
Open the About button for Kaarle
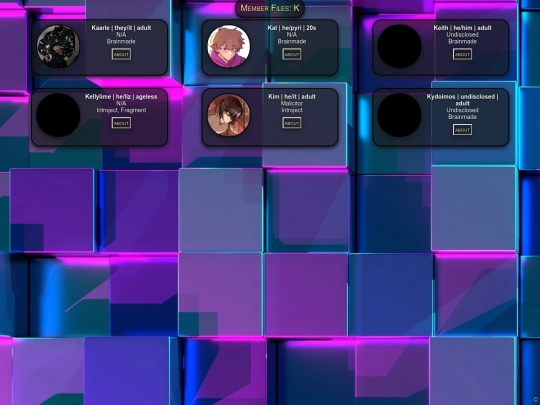click(121, 54)
